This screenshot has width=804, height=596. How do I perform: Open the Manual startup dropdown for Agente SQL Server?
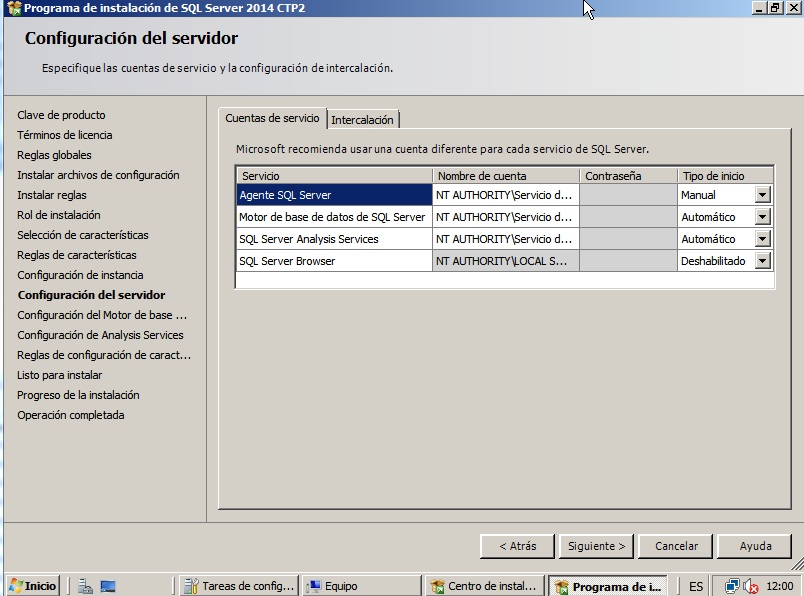click(765, 195)
